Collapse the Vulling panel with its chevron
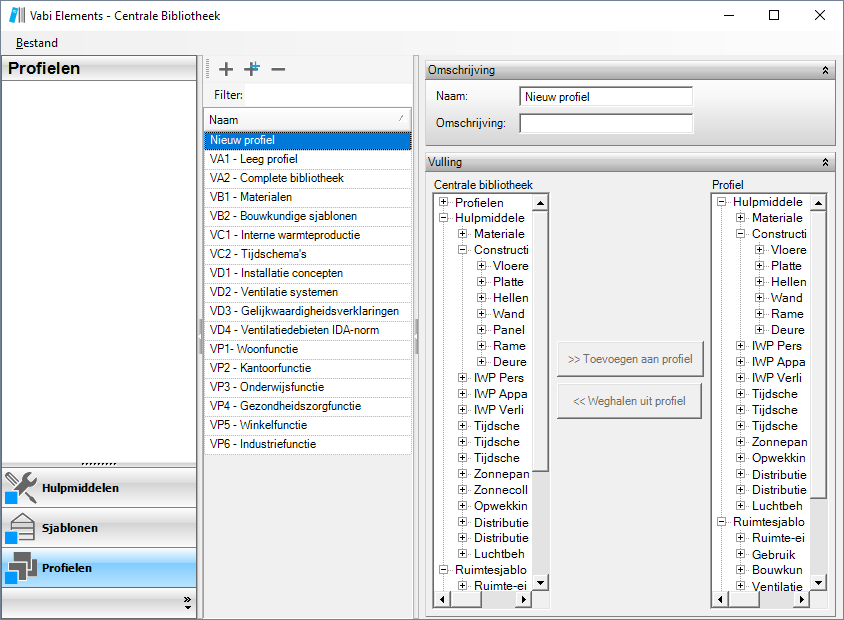Screen dimensions: 844x620 [x=825, y=161]
